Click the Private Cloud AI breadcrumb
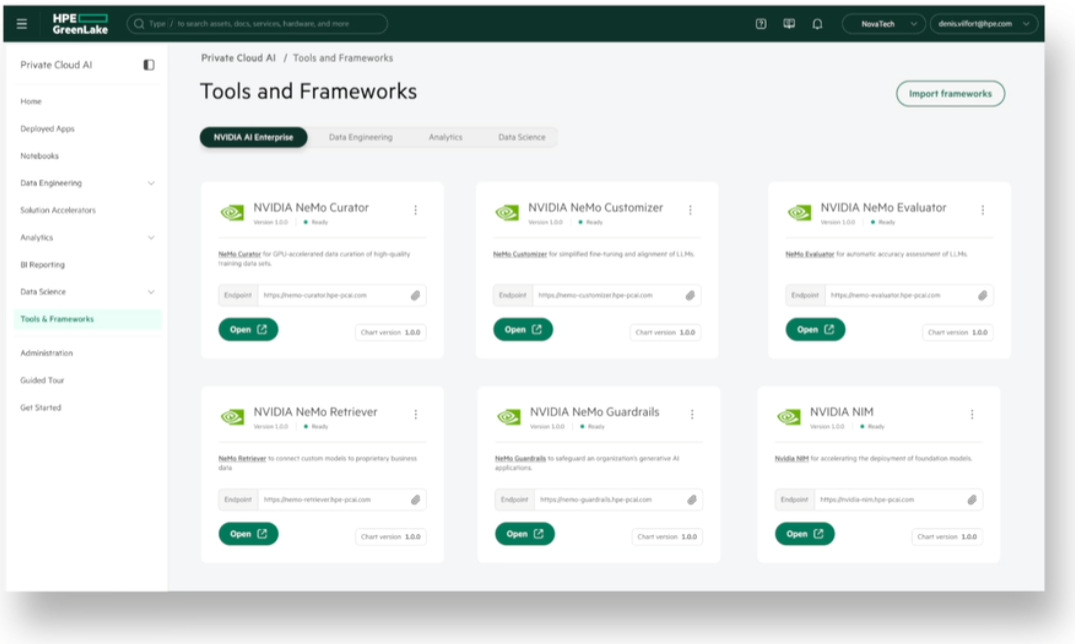This screenshot has height=644, width=1075. [238, 58]
